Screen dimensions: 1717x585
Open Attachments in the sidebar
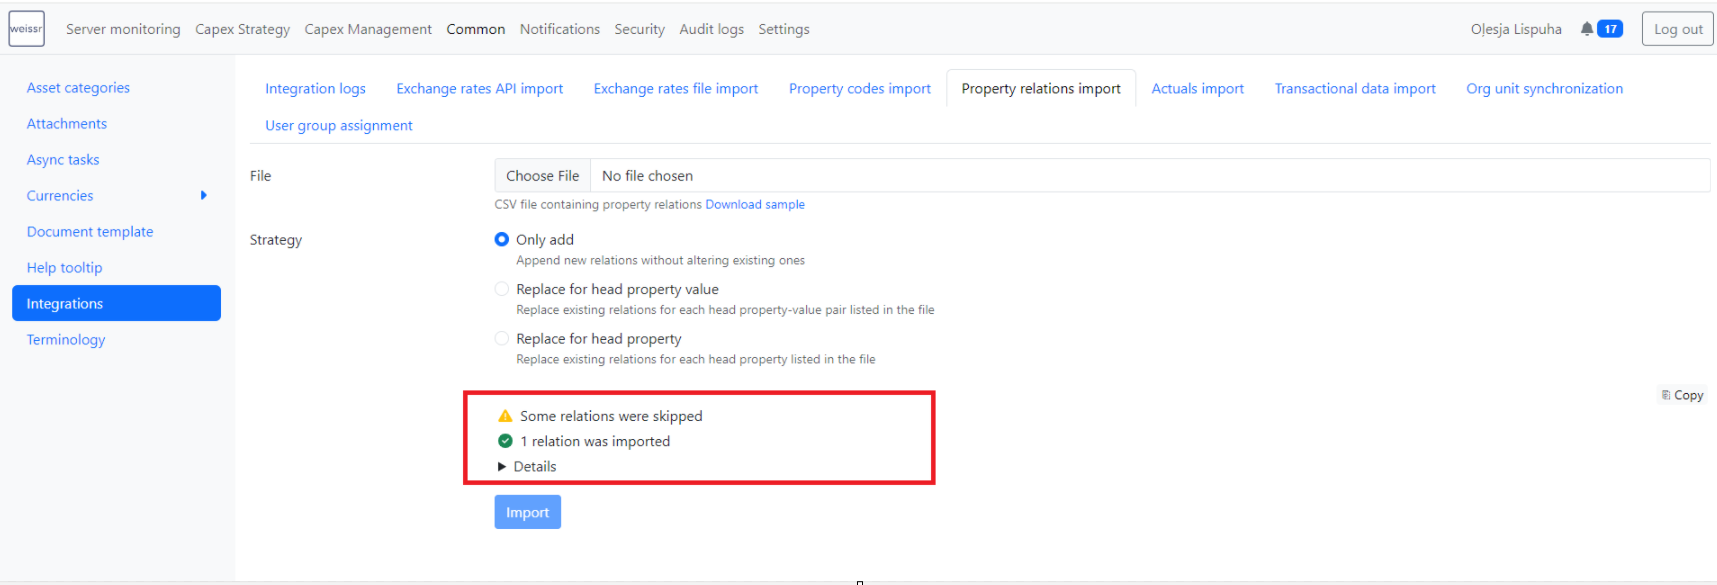67,124
